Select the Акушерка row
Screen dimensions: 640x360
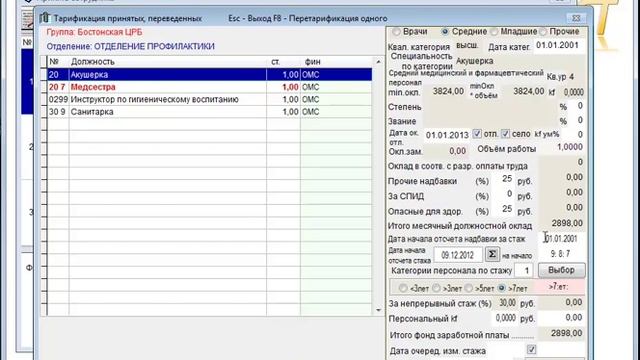tap(209, 75)
